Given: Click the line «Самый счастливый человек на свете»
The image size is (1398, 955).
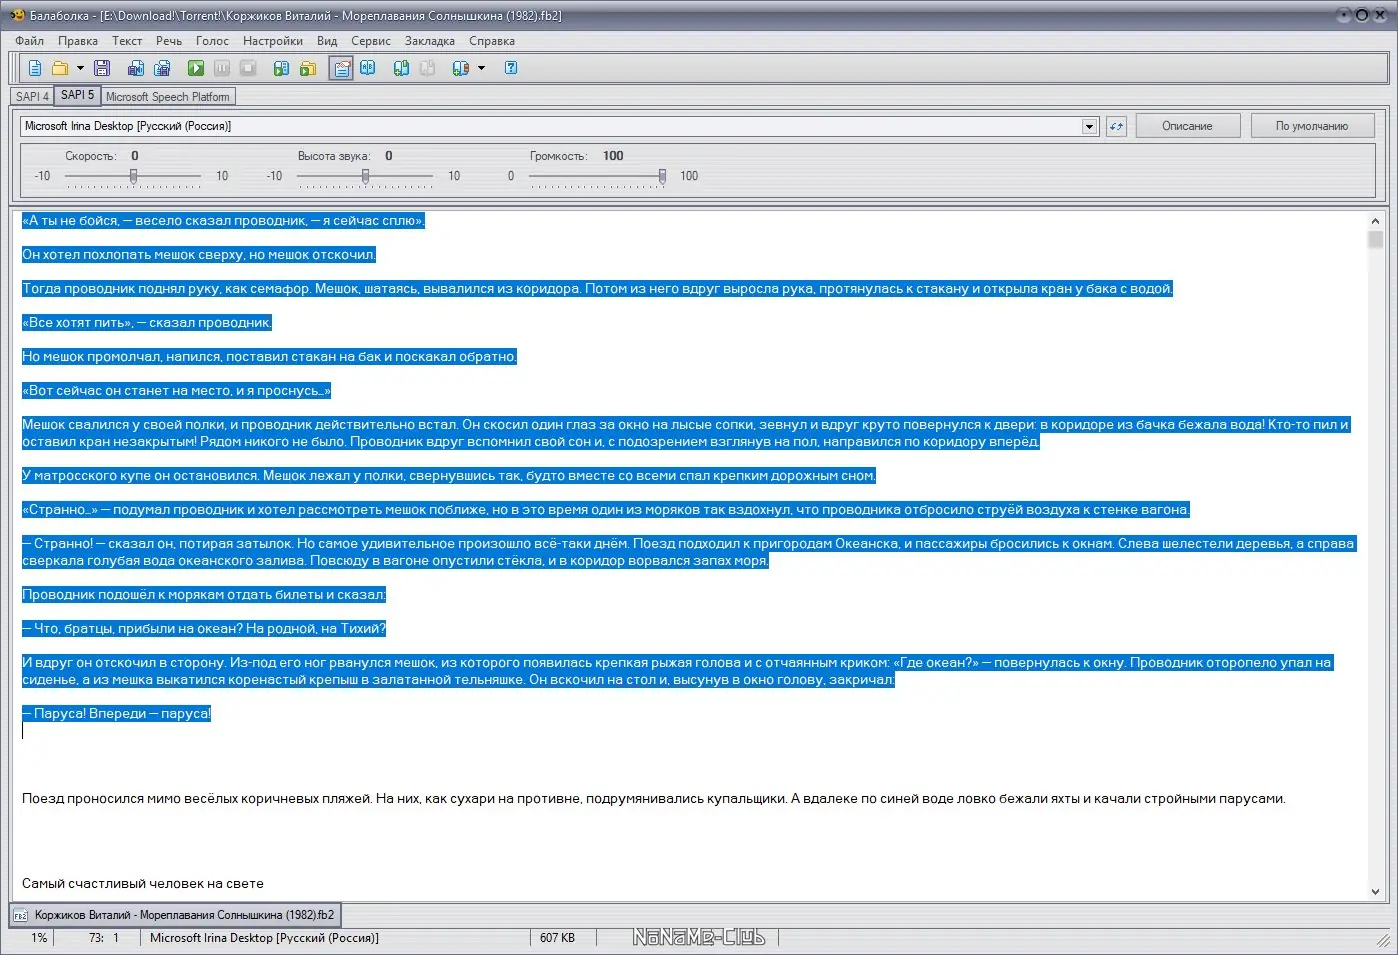Looking at the screenshot, I should click(143, 884).
